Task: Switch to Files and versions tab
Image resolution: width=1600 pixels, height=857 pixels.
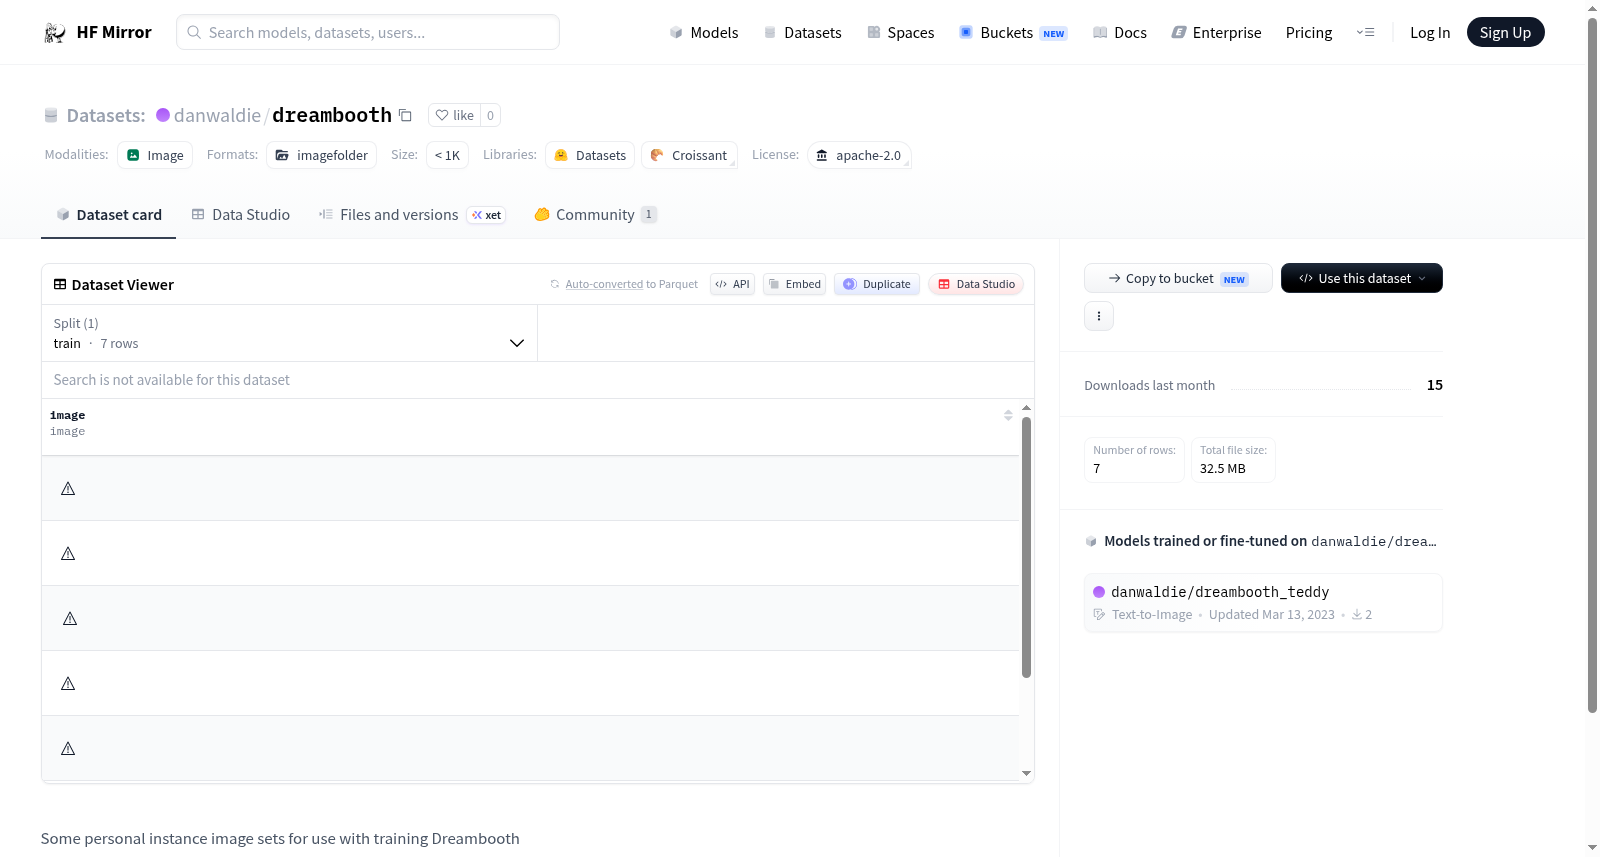Action: (x=412, y=215)
